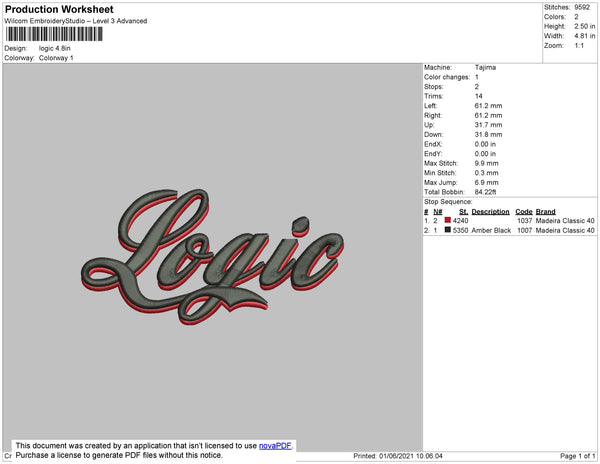Select the Height value 2.50 in

(x=585, y=26)
